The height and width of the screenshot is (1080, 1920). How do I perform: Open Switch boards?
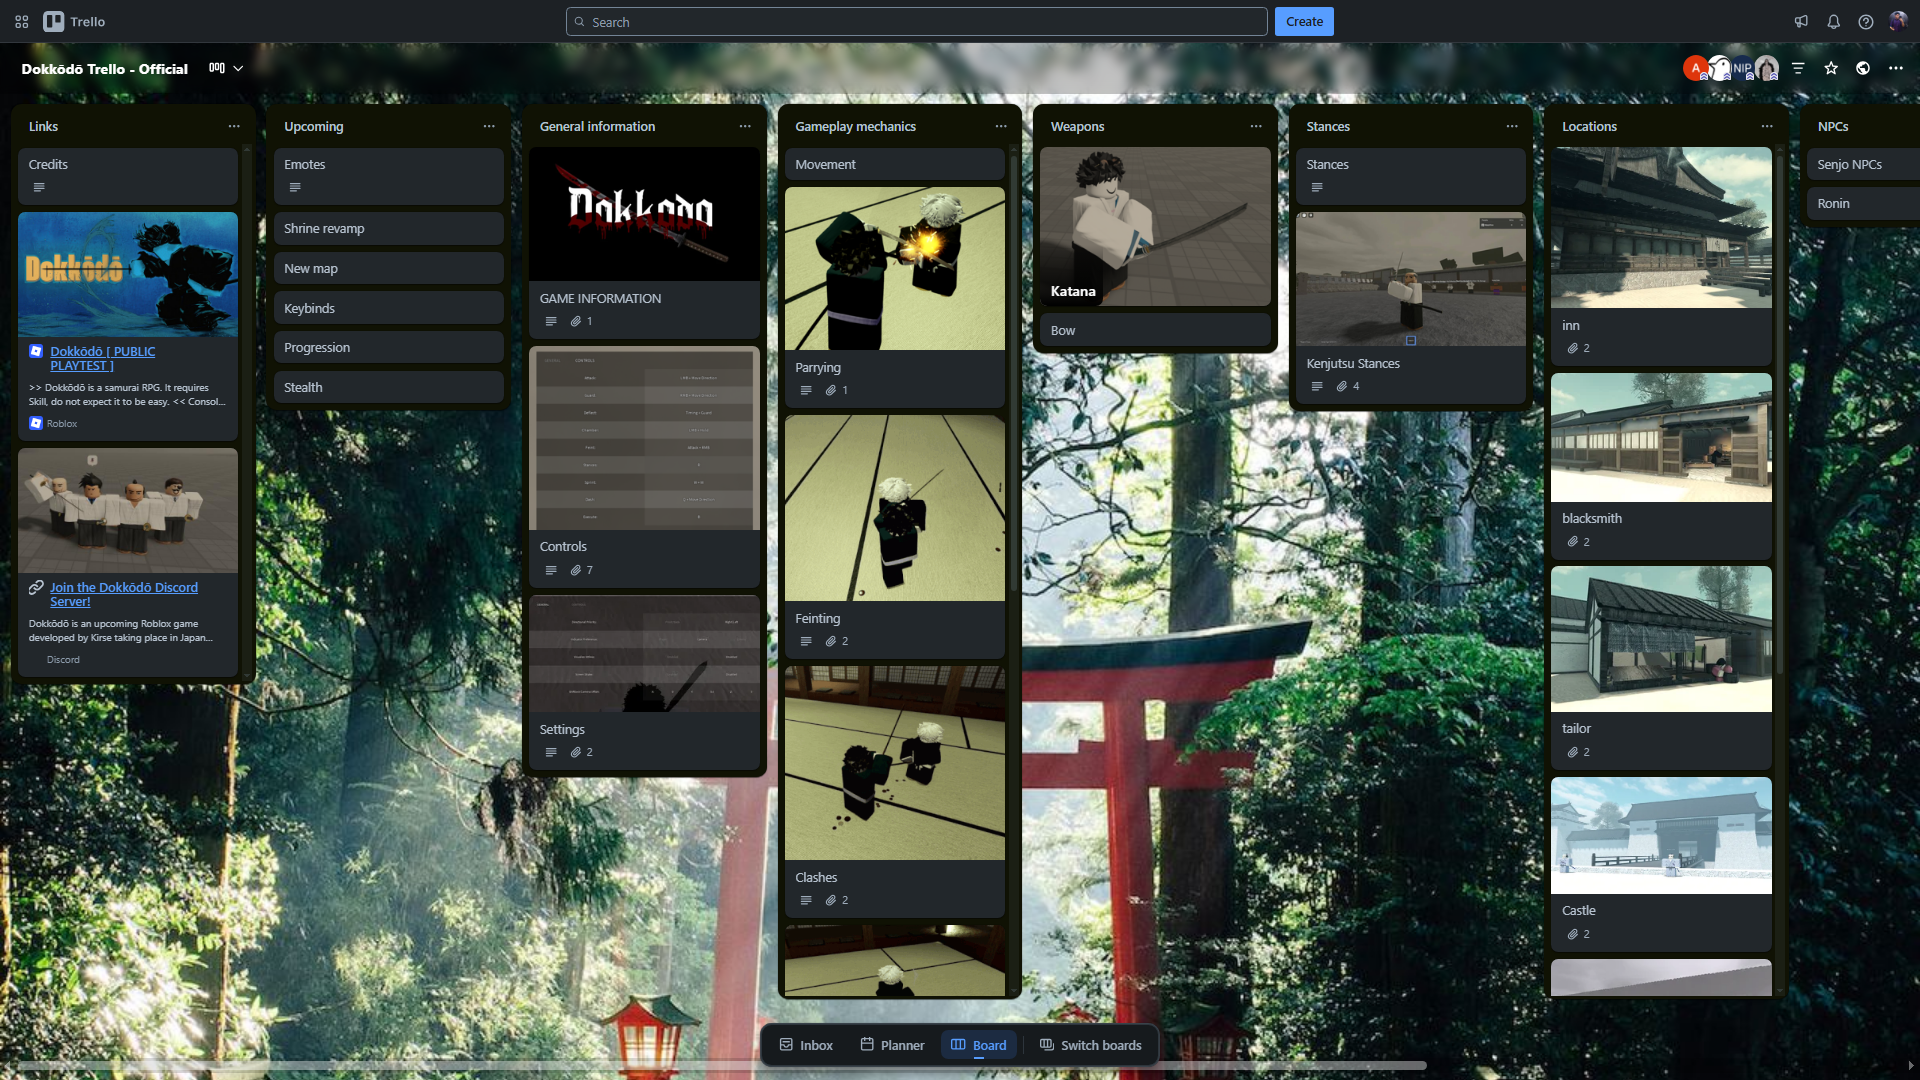coord(1090,1045)
